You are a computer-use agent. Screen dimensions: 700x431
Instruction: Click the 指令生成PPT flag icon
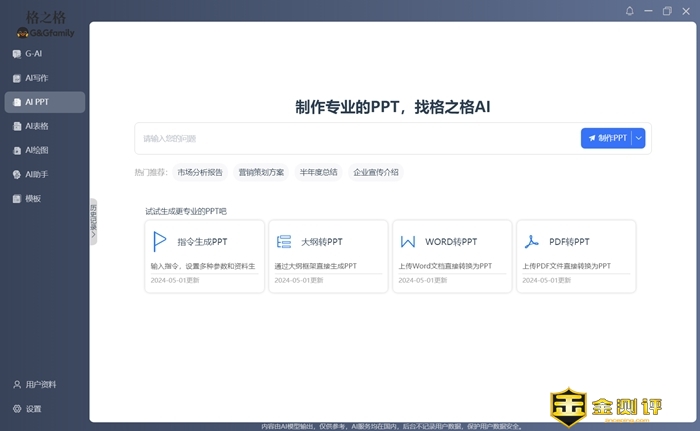[159, 242]
